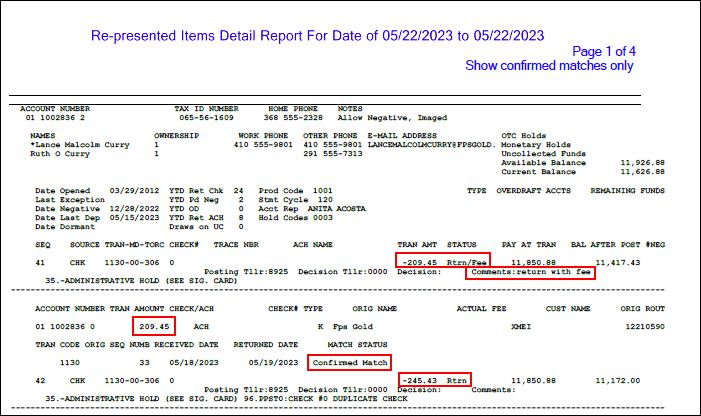The image size is (701, 416).
Task: Click the ACTUAL FEE column header
Action: pos(481,309)
